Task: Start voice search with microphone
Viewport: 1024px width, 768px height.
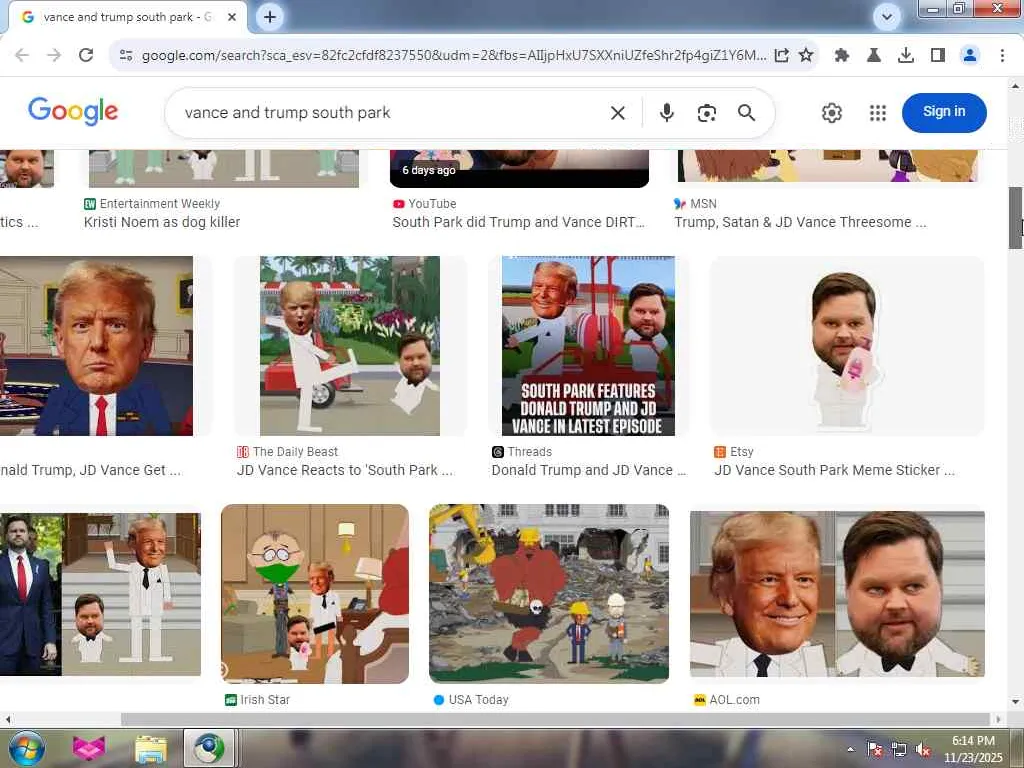Action: 667,113
